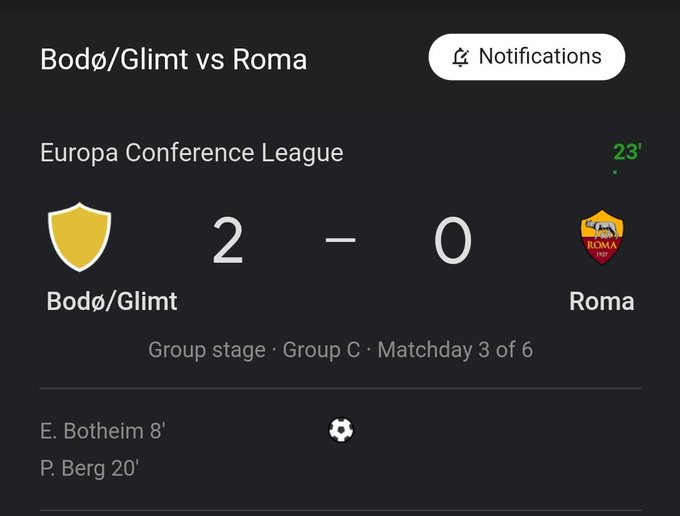Open Europa Conference League competition label
Image resolution: width=680 pixels, height=516 pixels.
pyautogui.click(x=192, y=153)
